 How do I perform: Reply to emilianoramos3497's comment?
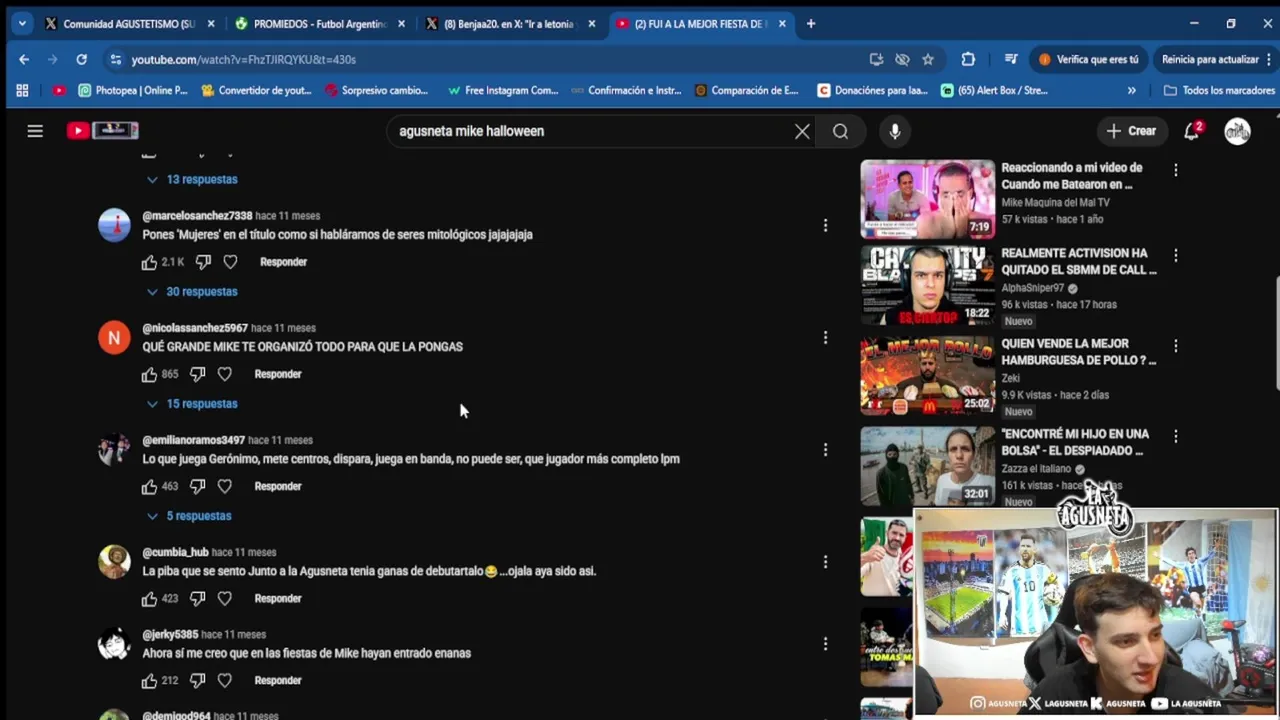coord(278,486)
